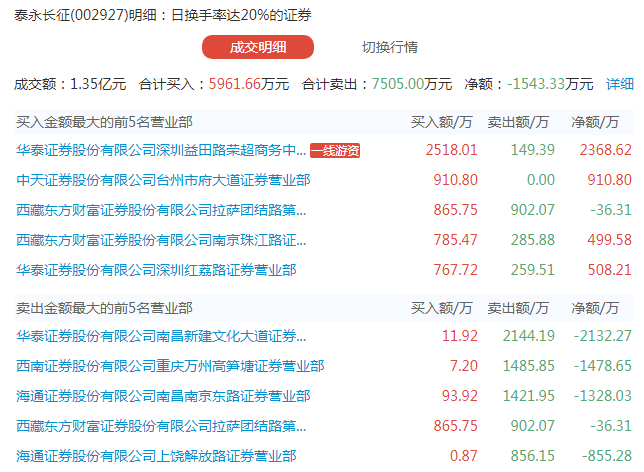Click header 买入金额最大的前5名营业部

point(104,122)
